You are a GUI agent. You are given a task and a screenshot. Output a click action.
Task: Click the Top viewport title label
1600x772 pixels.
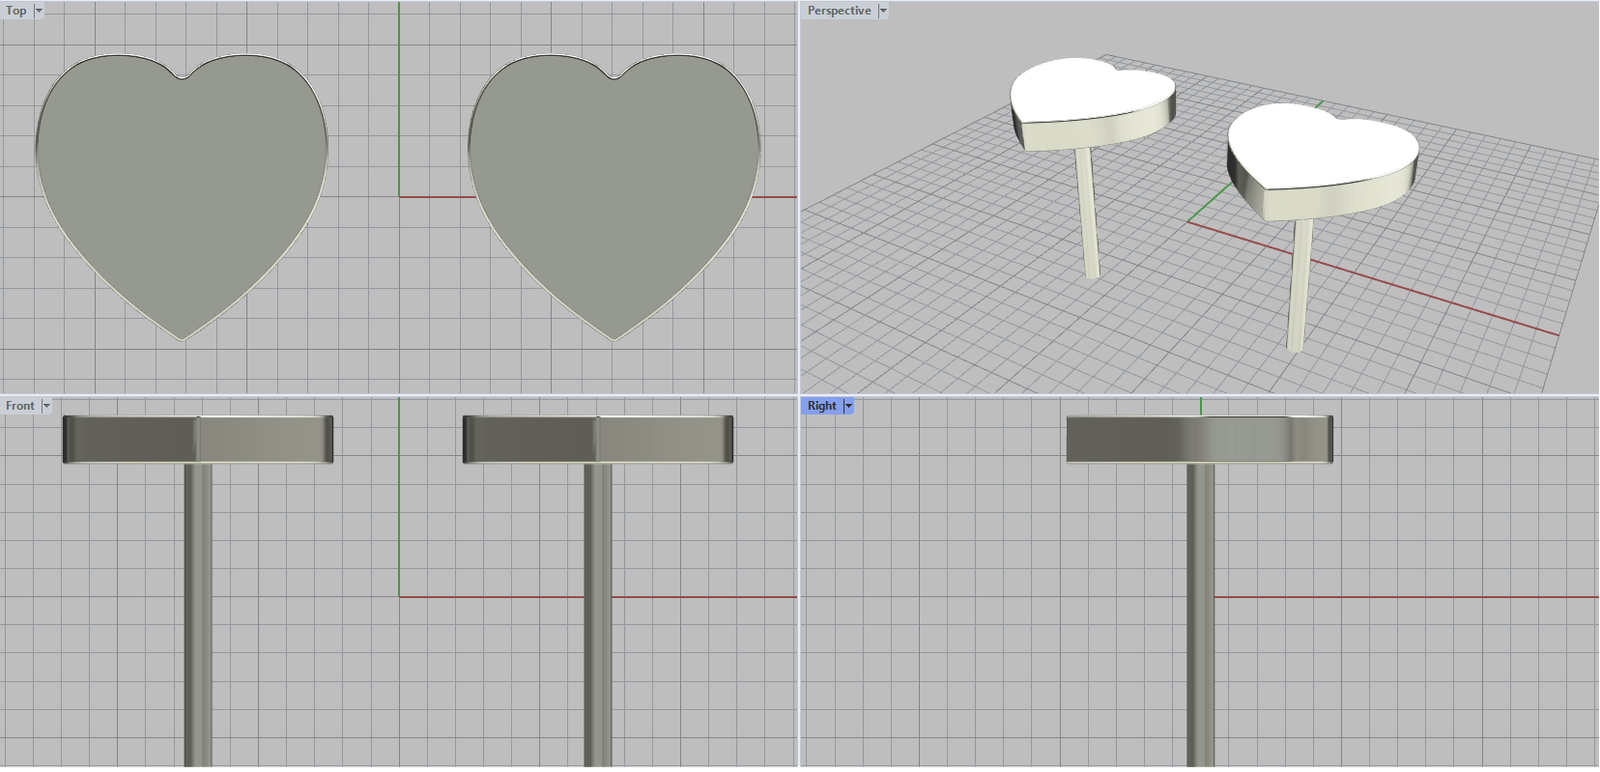pos(16,11)
